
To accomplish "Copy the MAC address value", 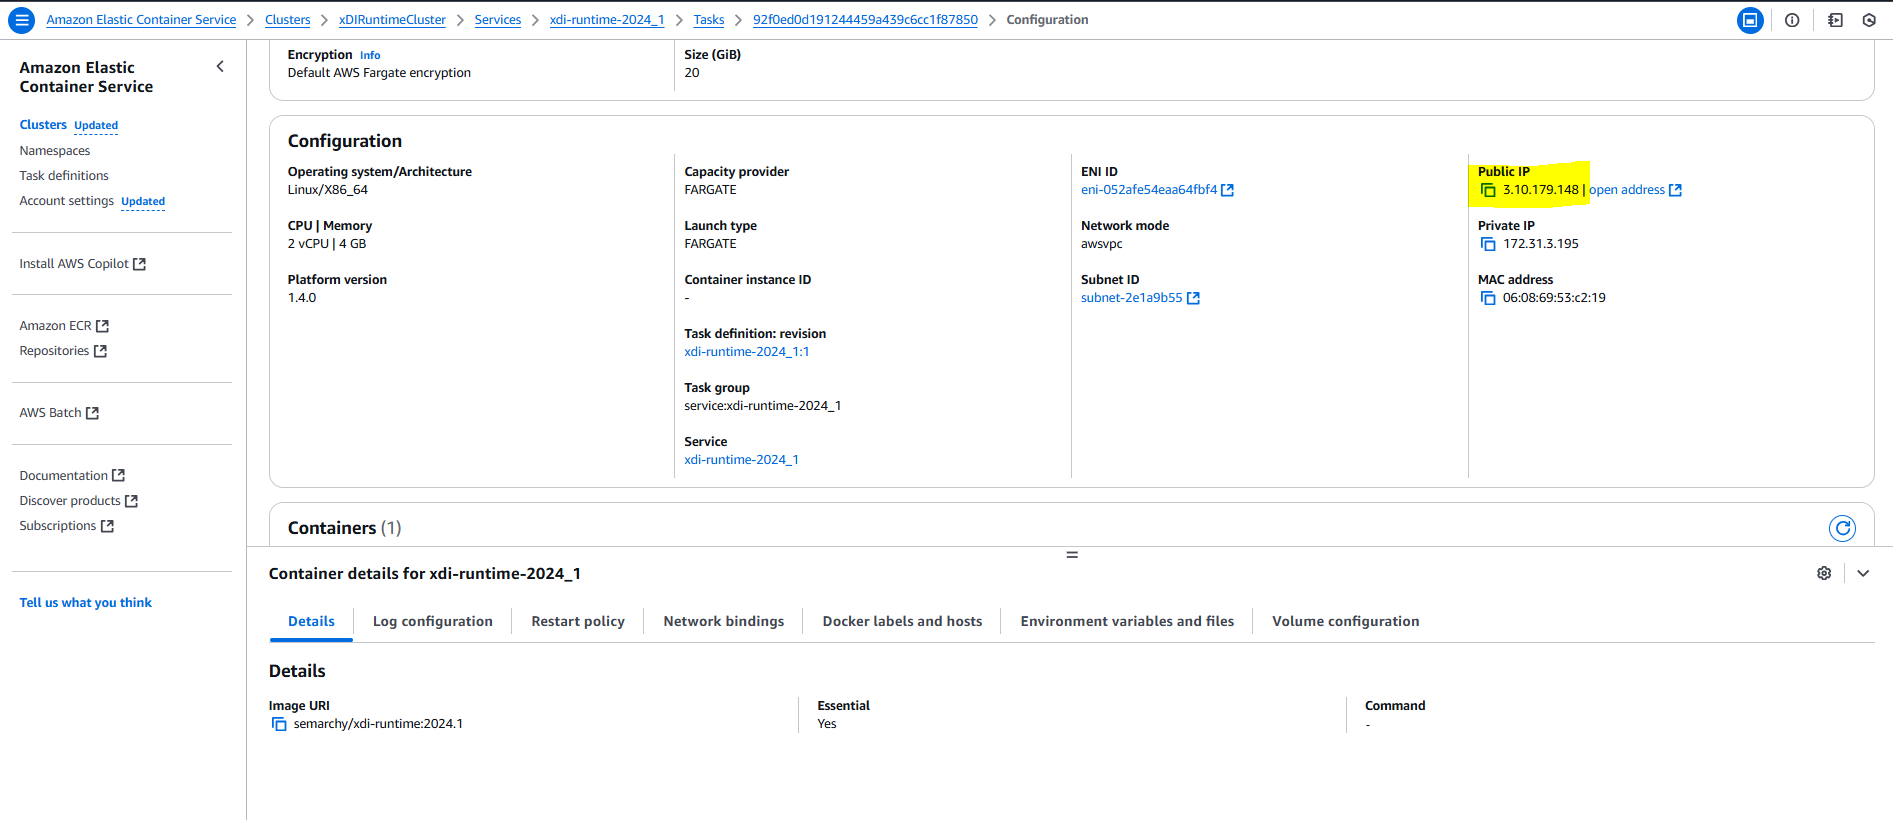I will coord(1487,298).
